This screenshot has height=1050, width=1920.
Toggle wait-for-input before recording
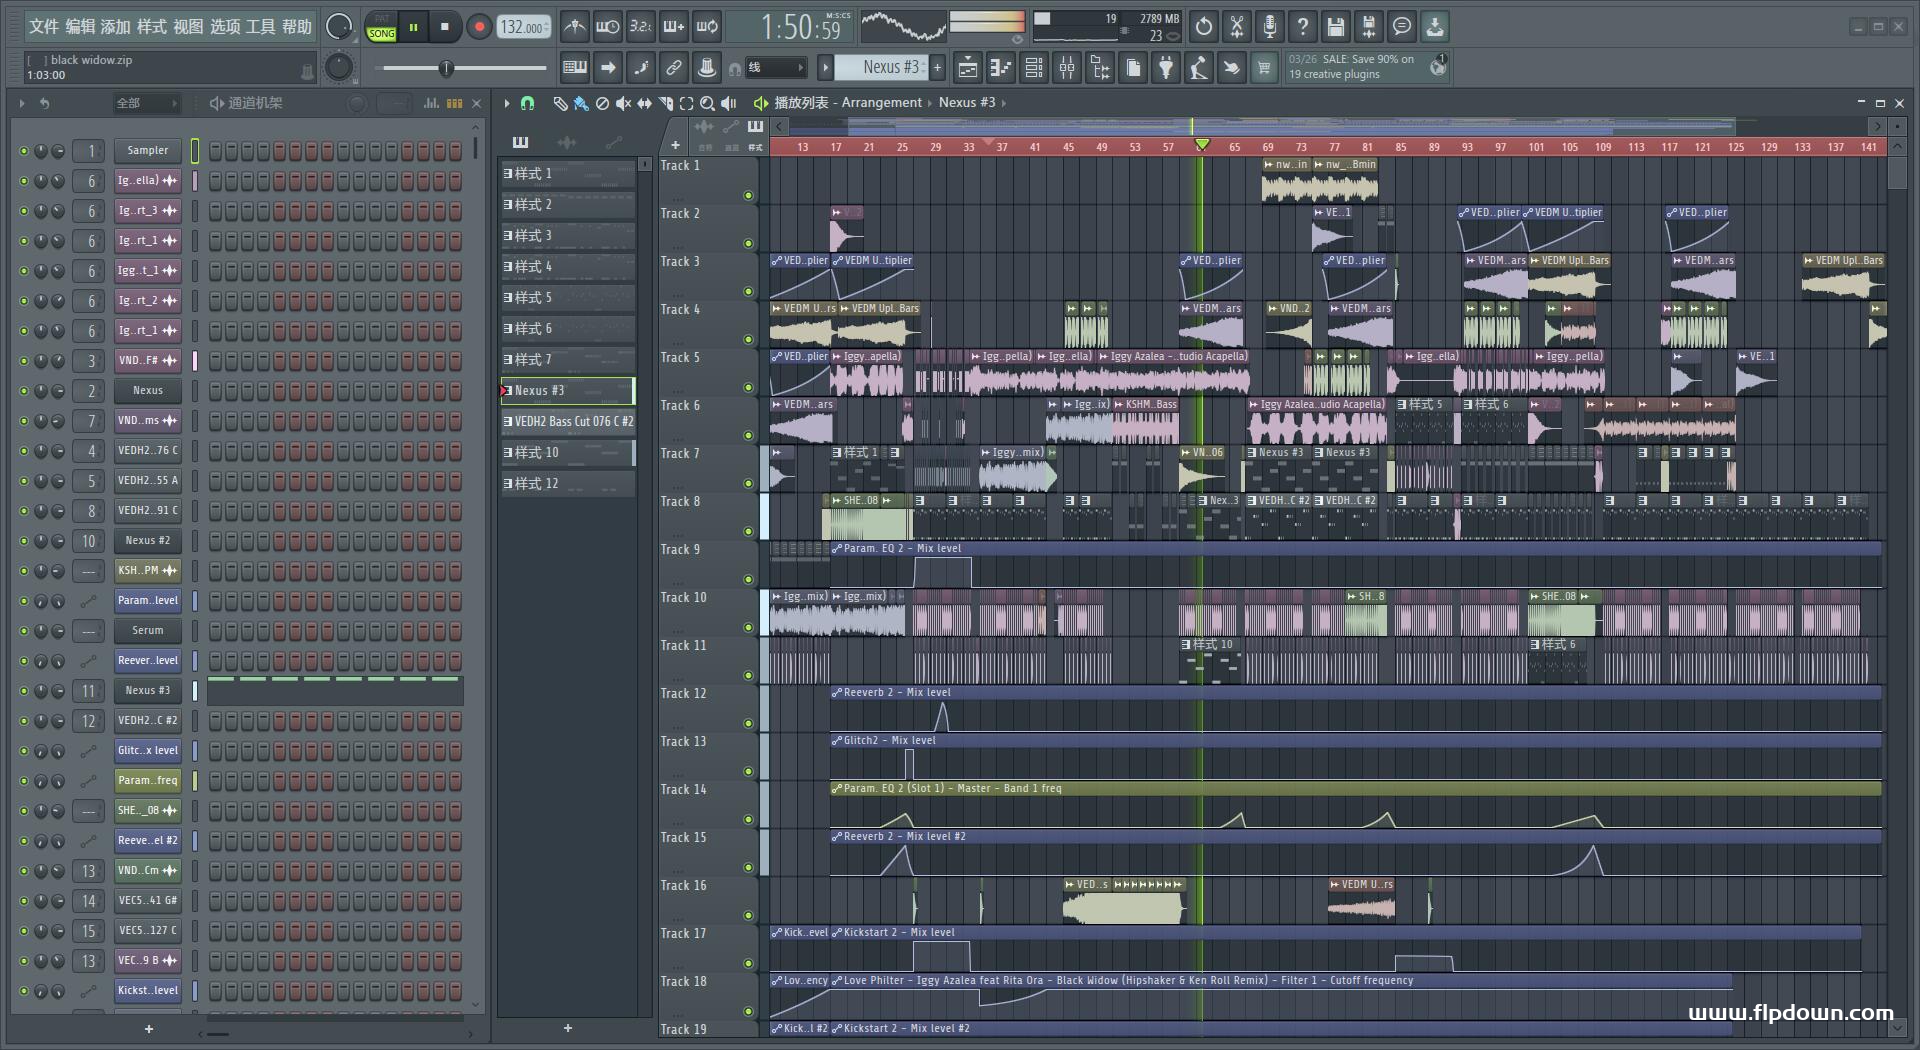[607, 27]
